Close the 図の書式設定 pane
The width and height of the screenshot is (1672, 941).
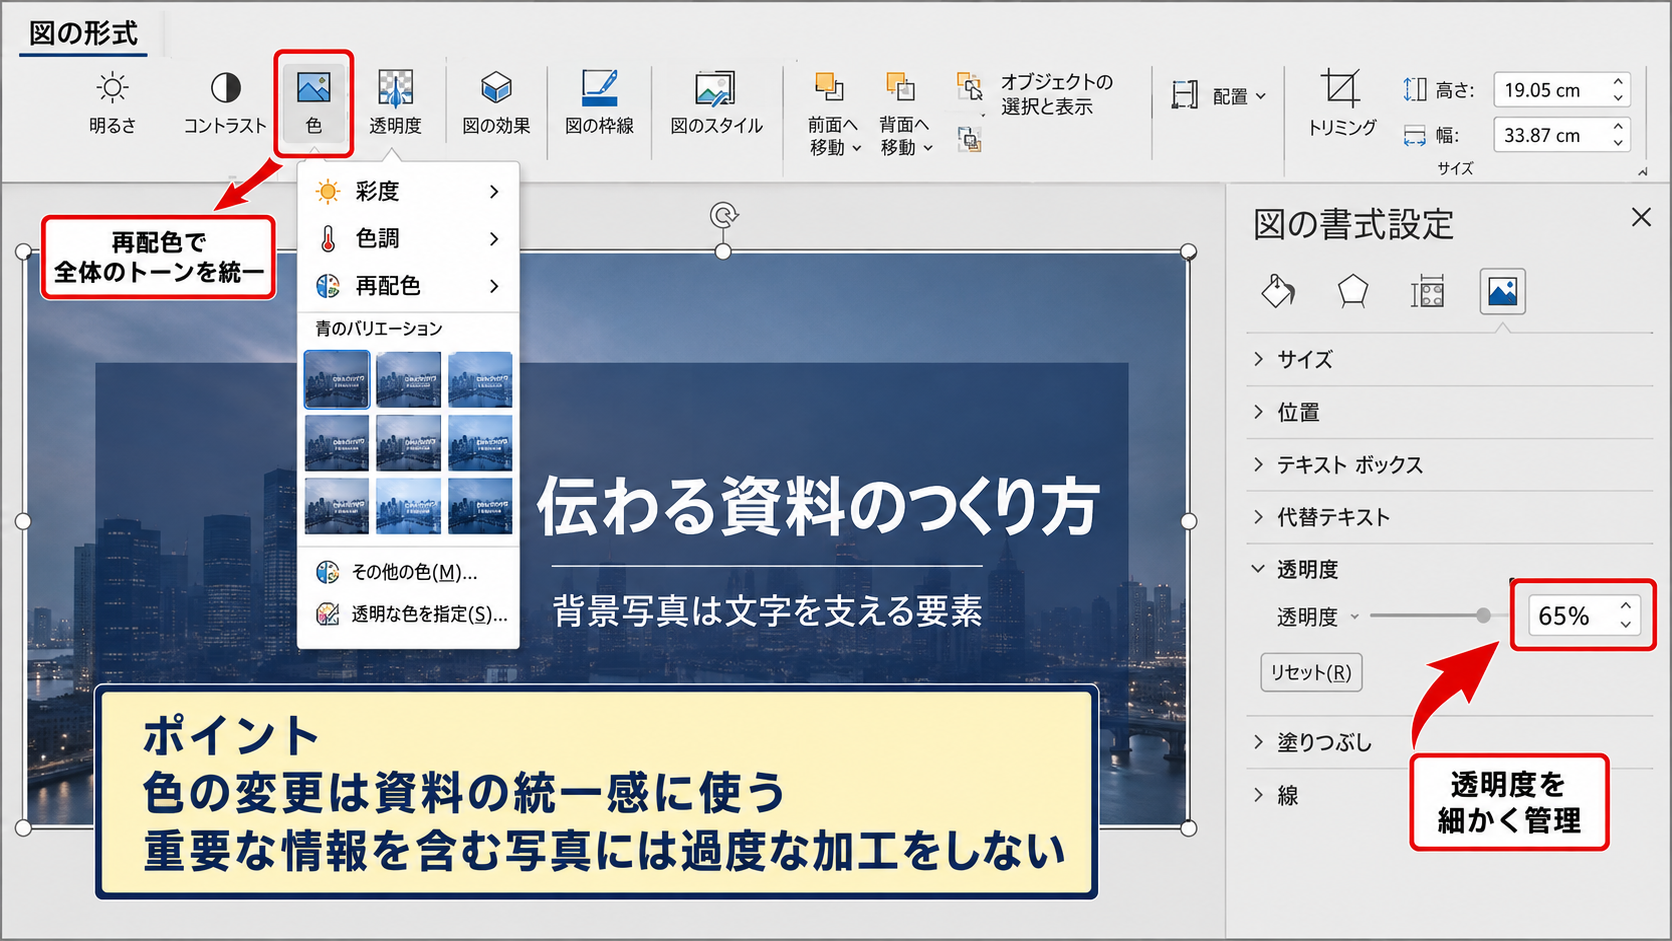click(1641, 217)
